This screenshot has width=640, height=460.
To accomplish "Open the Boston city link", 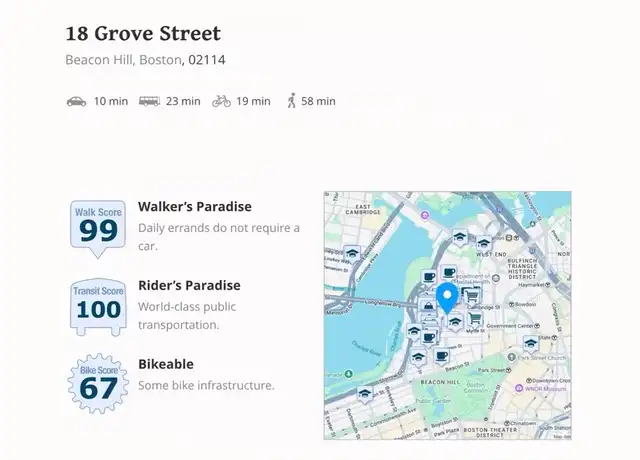I will click(160, 60).
